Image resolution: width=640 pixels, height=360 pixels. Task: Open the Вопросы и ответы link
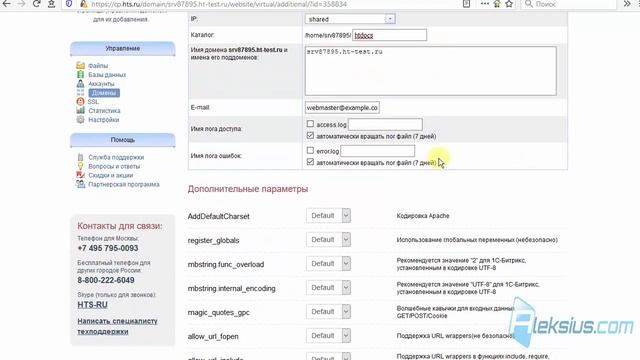pyautogui.click(x=114, y=166)
